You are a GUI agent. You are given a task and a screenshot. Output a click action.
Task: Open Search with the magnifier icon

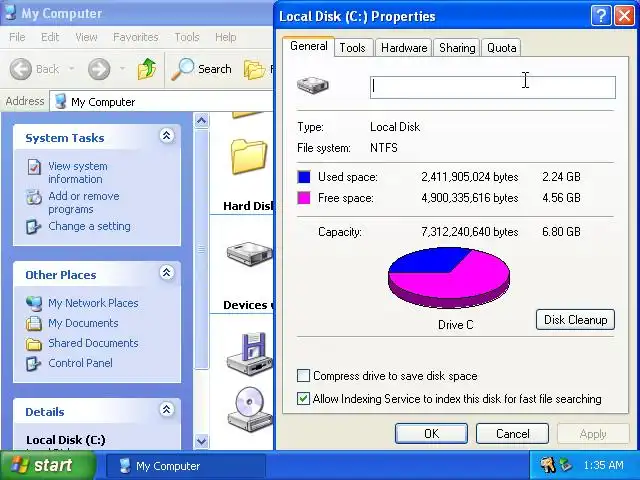[182, 69]
